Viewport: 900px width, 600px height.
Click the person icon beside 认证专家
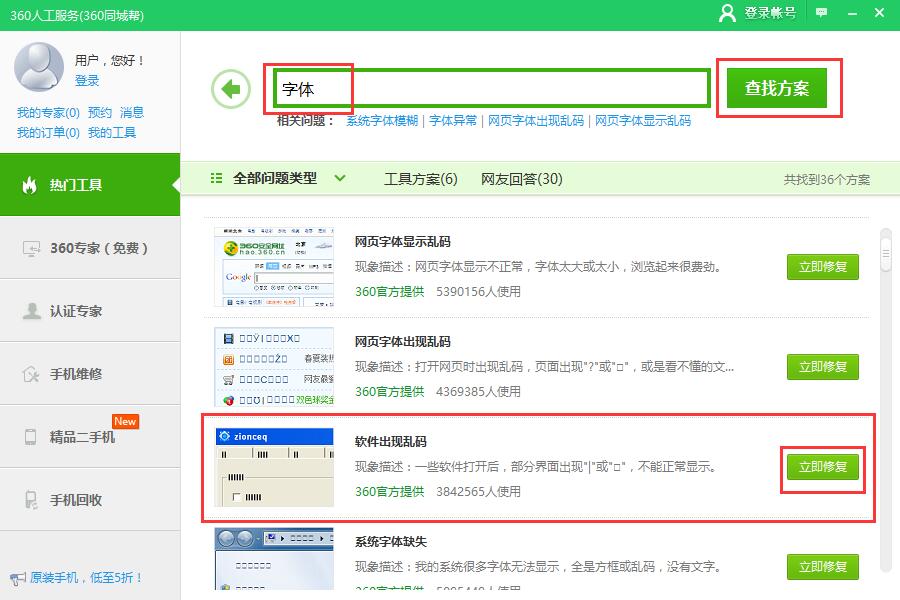coord(31,311)
